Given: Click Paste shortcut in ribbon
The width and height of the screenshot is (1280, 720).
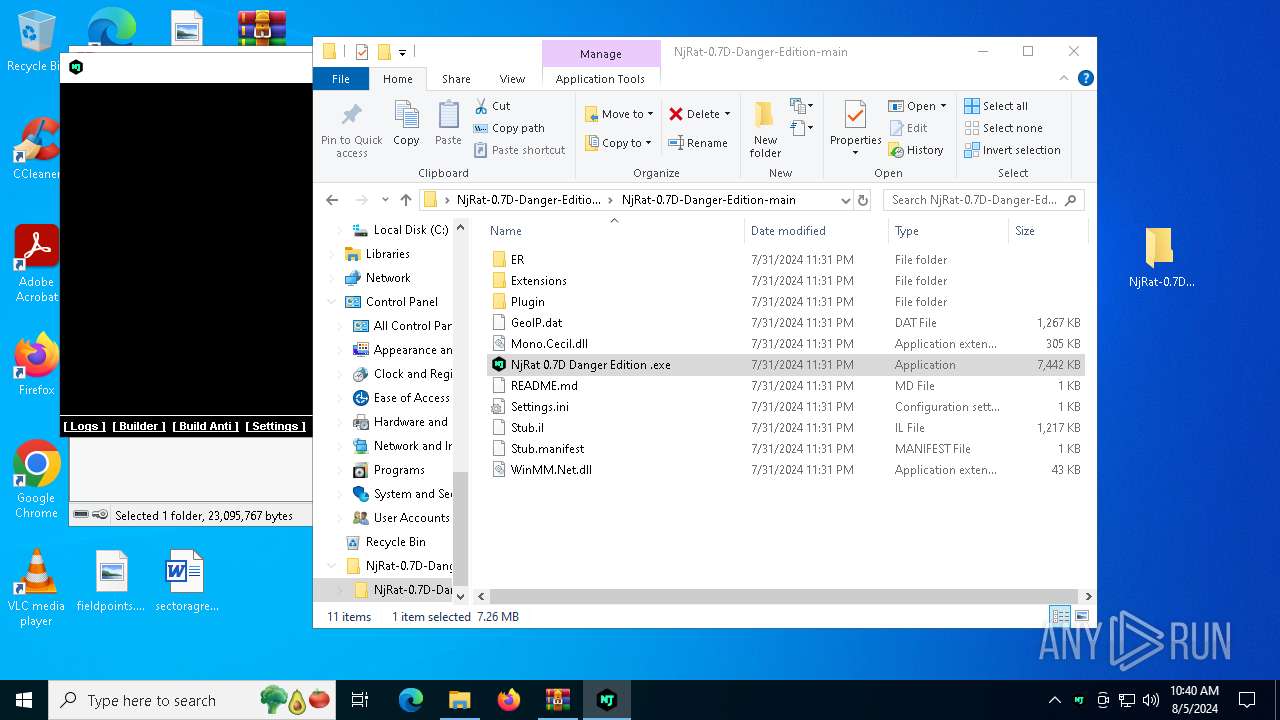Looking at the screenshot, I should pos(519,150).
